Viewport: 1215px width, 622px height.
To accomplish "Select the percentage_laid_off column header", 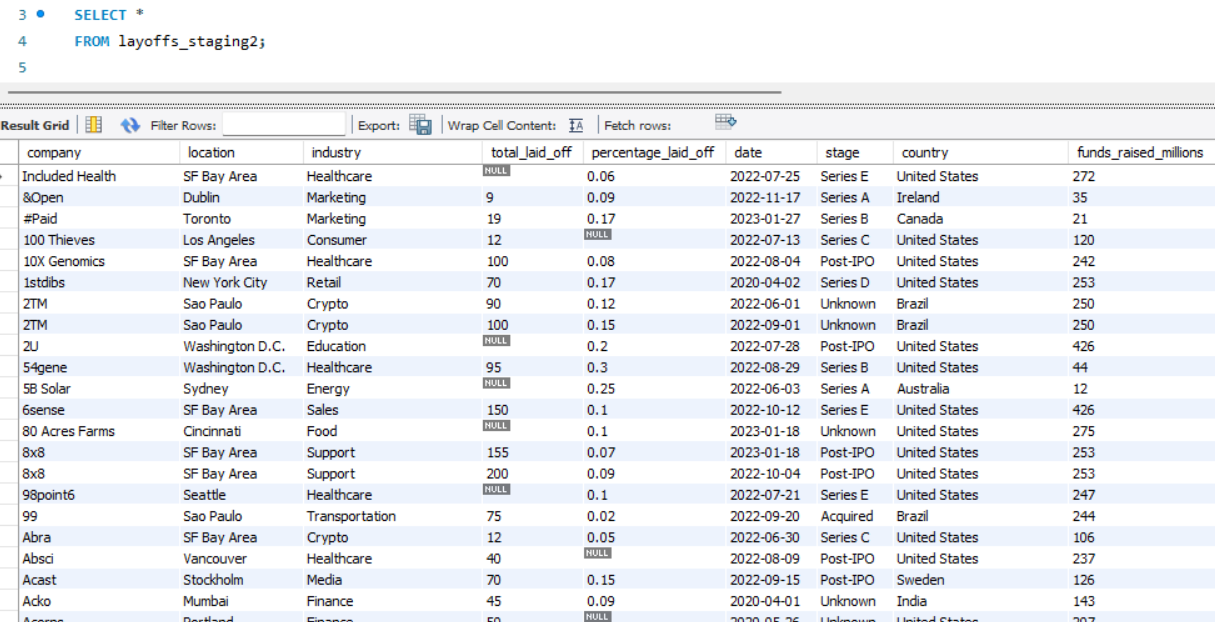I will pyautogui.click(x=655, y=153).
